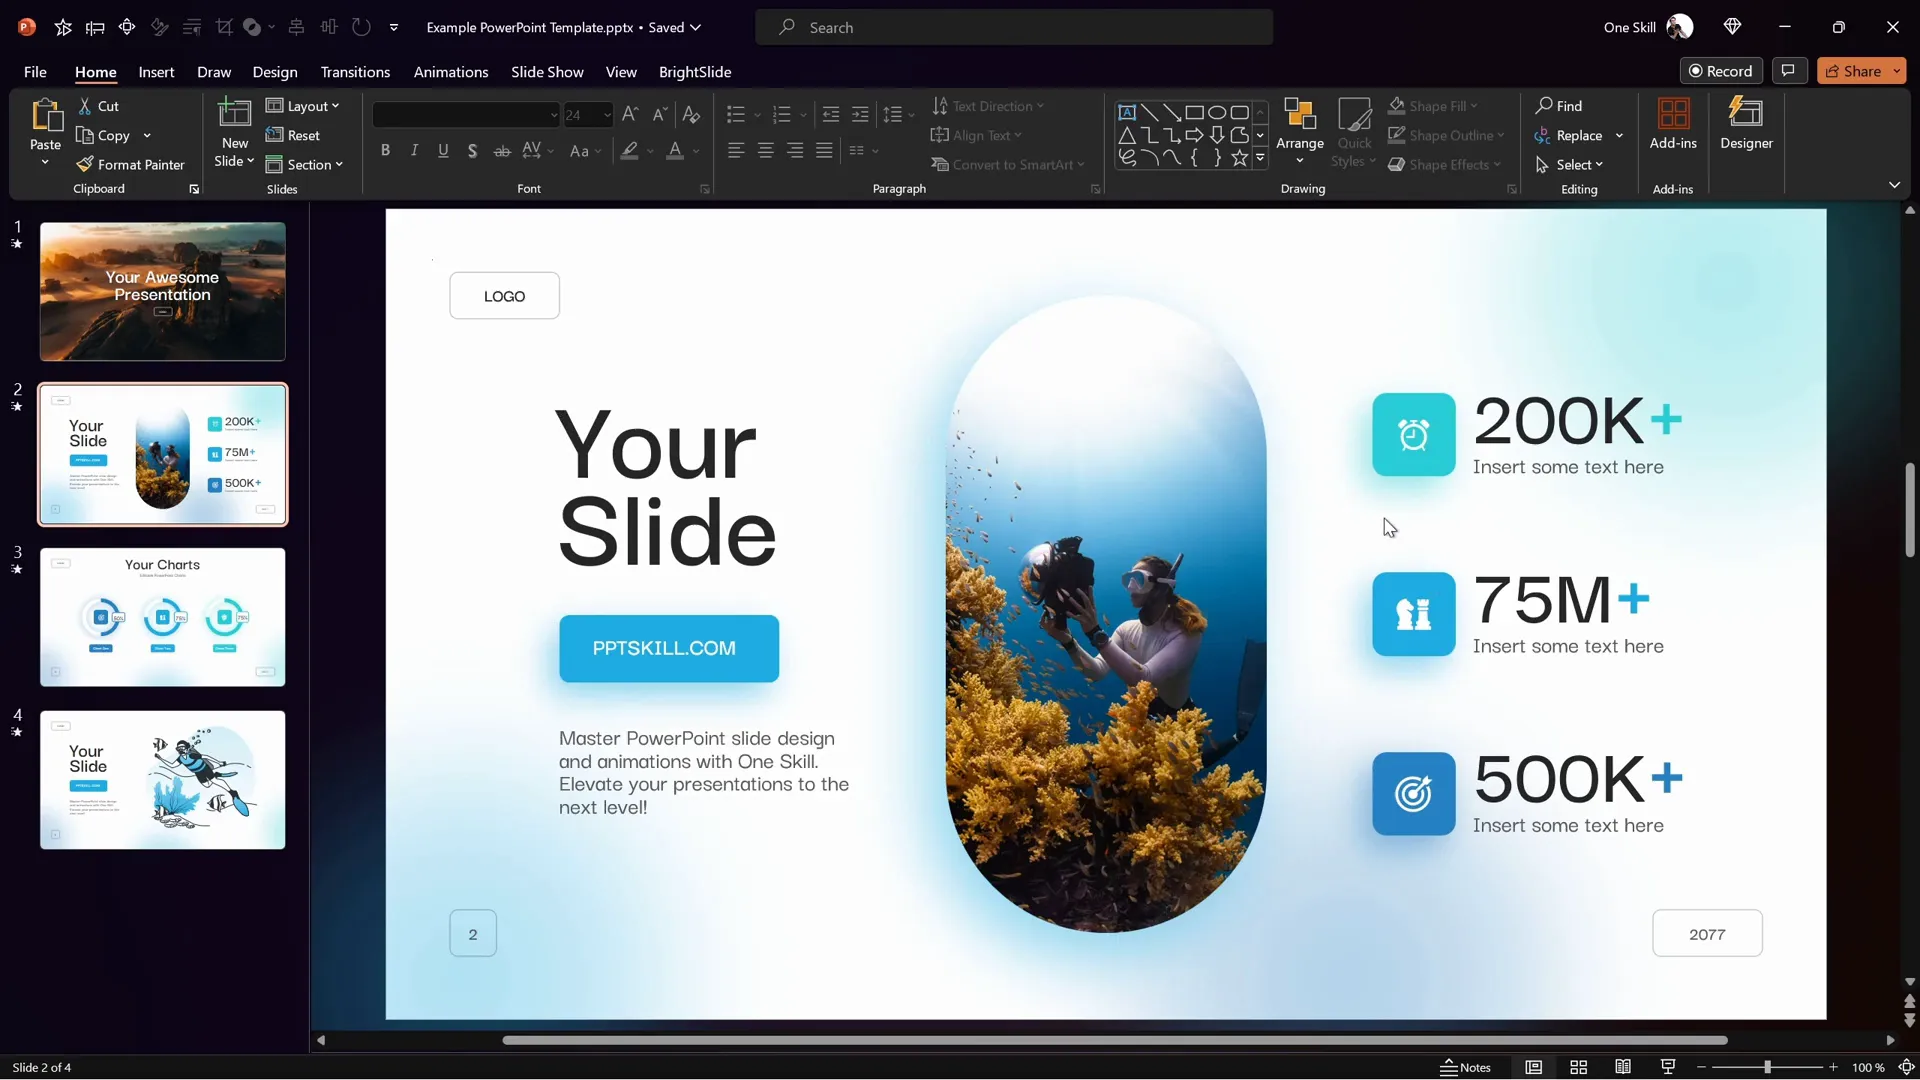
Task: Increase font size icon
Action: click(630, 114)
